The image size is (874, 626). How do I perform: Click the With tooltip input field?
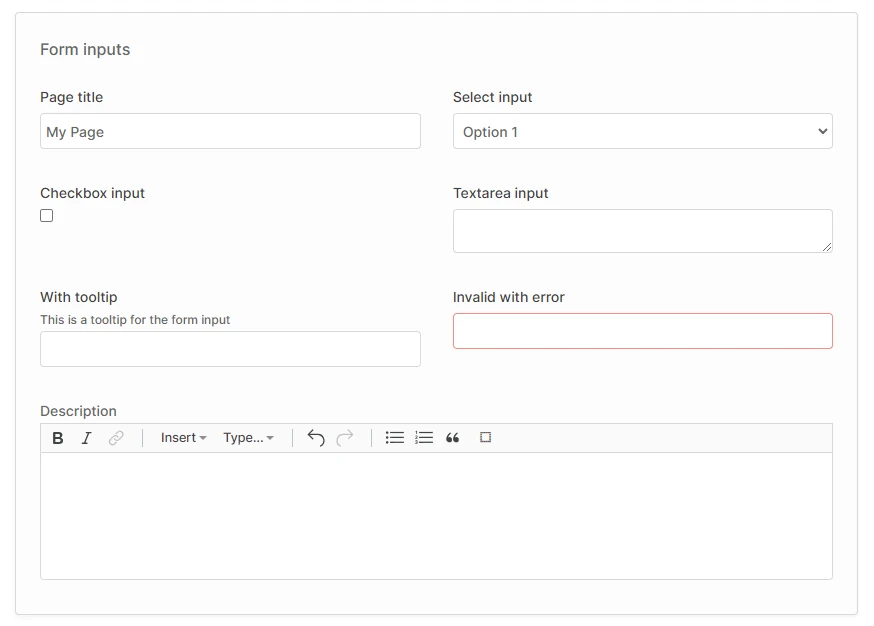pos(230,348)
